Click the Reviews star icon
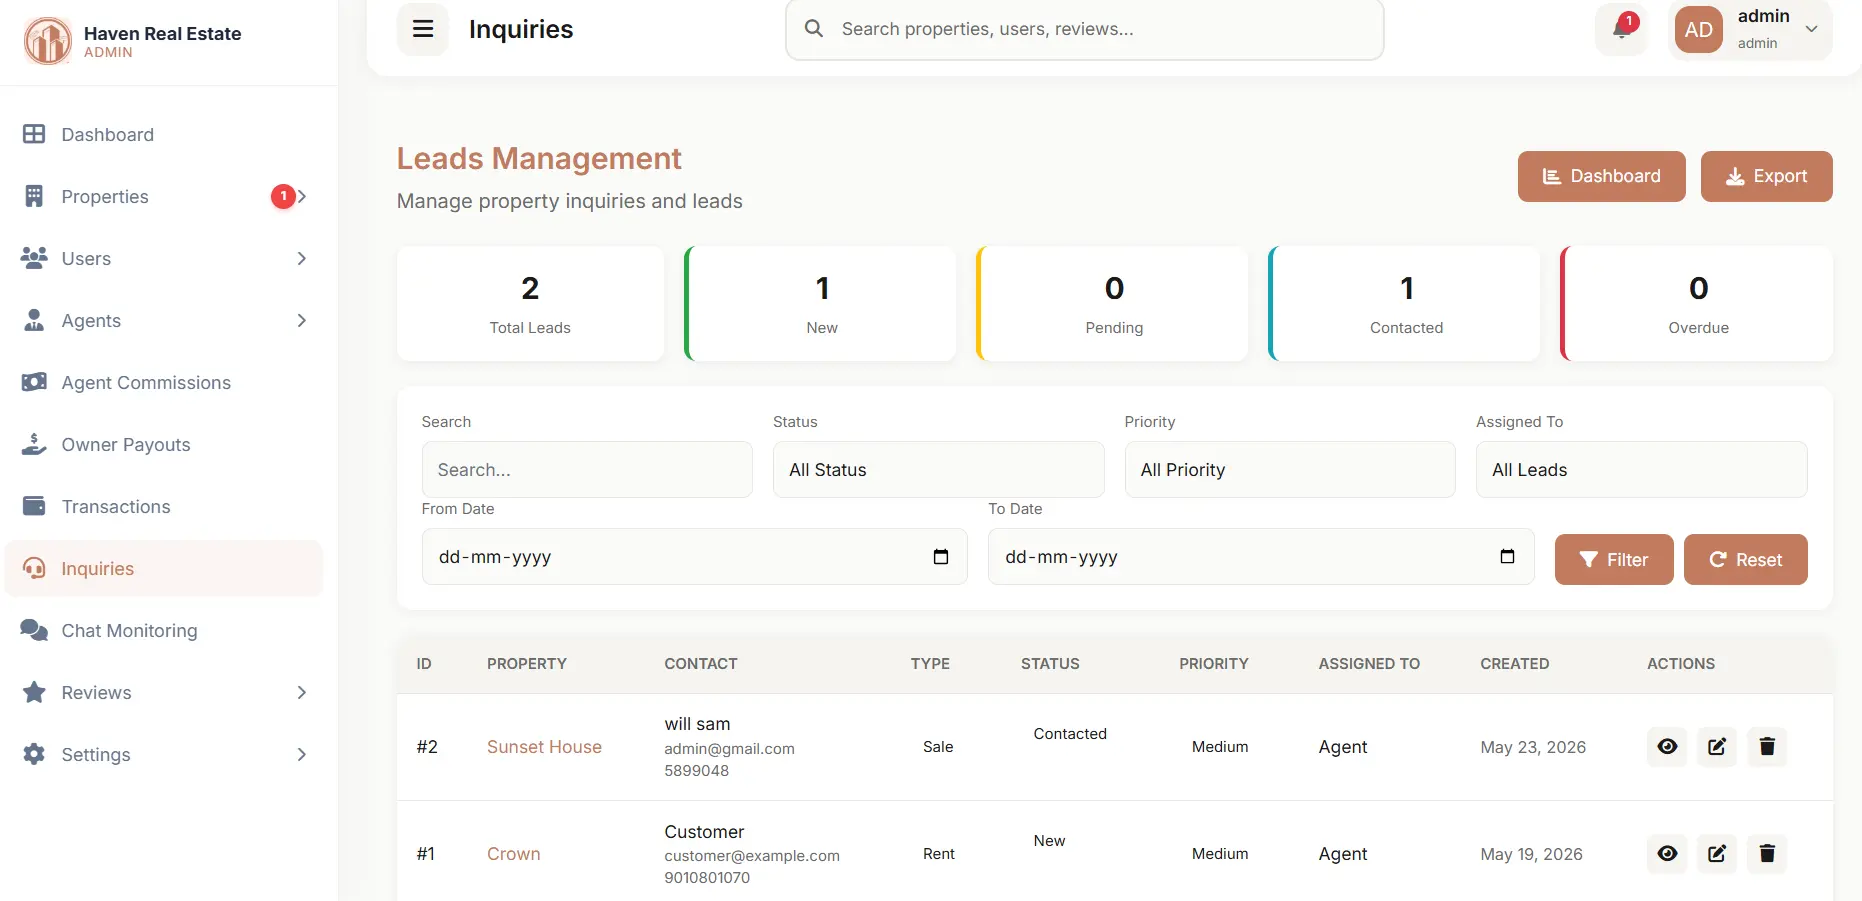 click(x=34, y=692)
